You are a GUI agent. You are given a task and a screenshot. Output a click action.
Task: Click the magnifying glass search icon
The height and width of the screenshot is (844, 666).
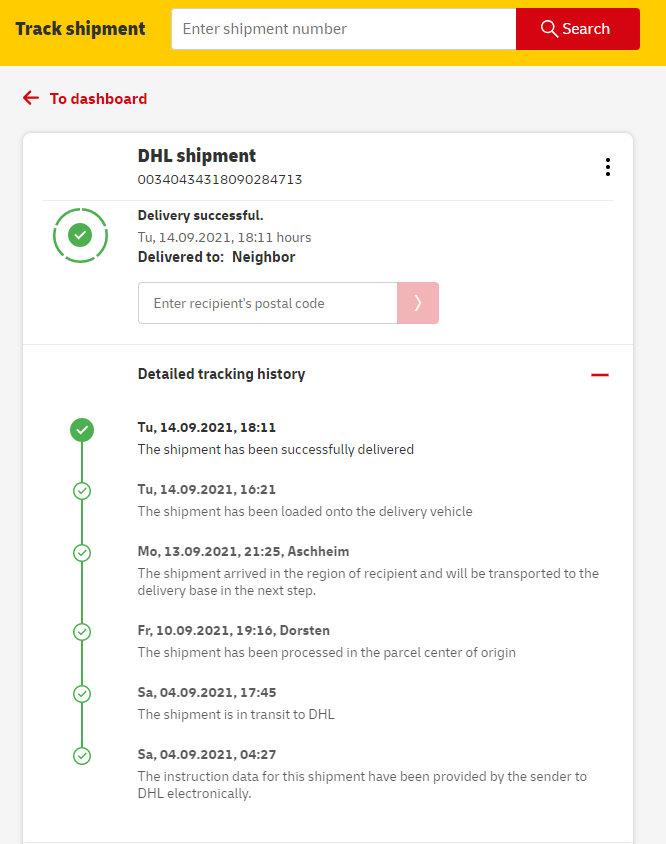coord(549,29)
